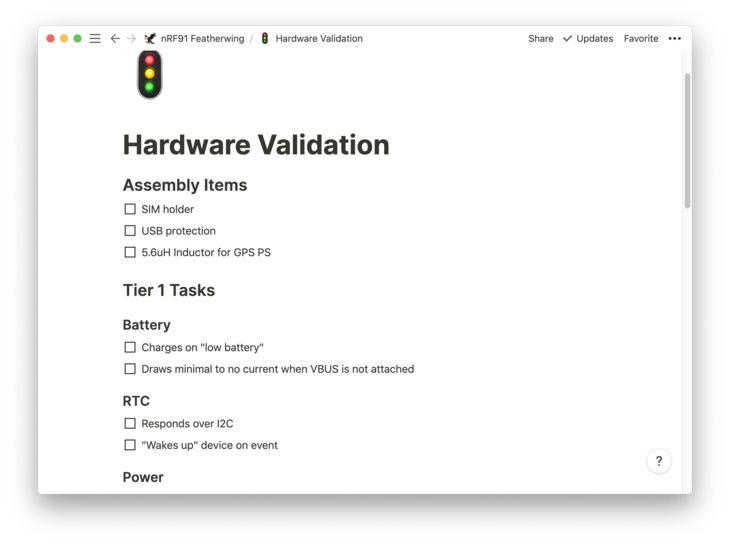730x544 pixels.
Task: Open the three-dot page options menu
Action: tap(675, 39)
